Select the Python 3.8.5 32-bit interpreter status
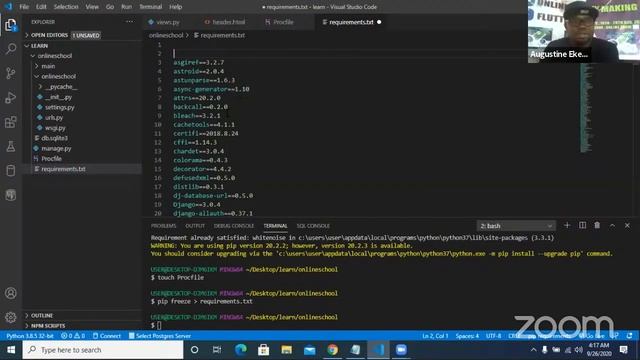The image size is (640, 360). point(30,336)
